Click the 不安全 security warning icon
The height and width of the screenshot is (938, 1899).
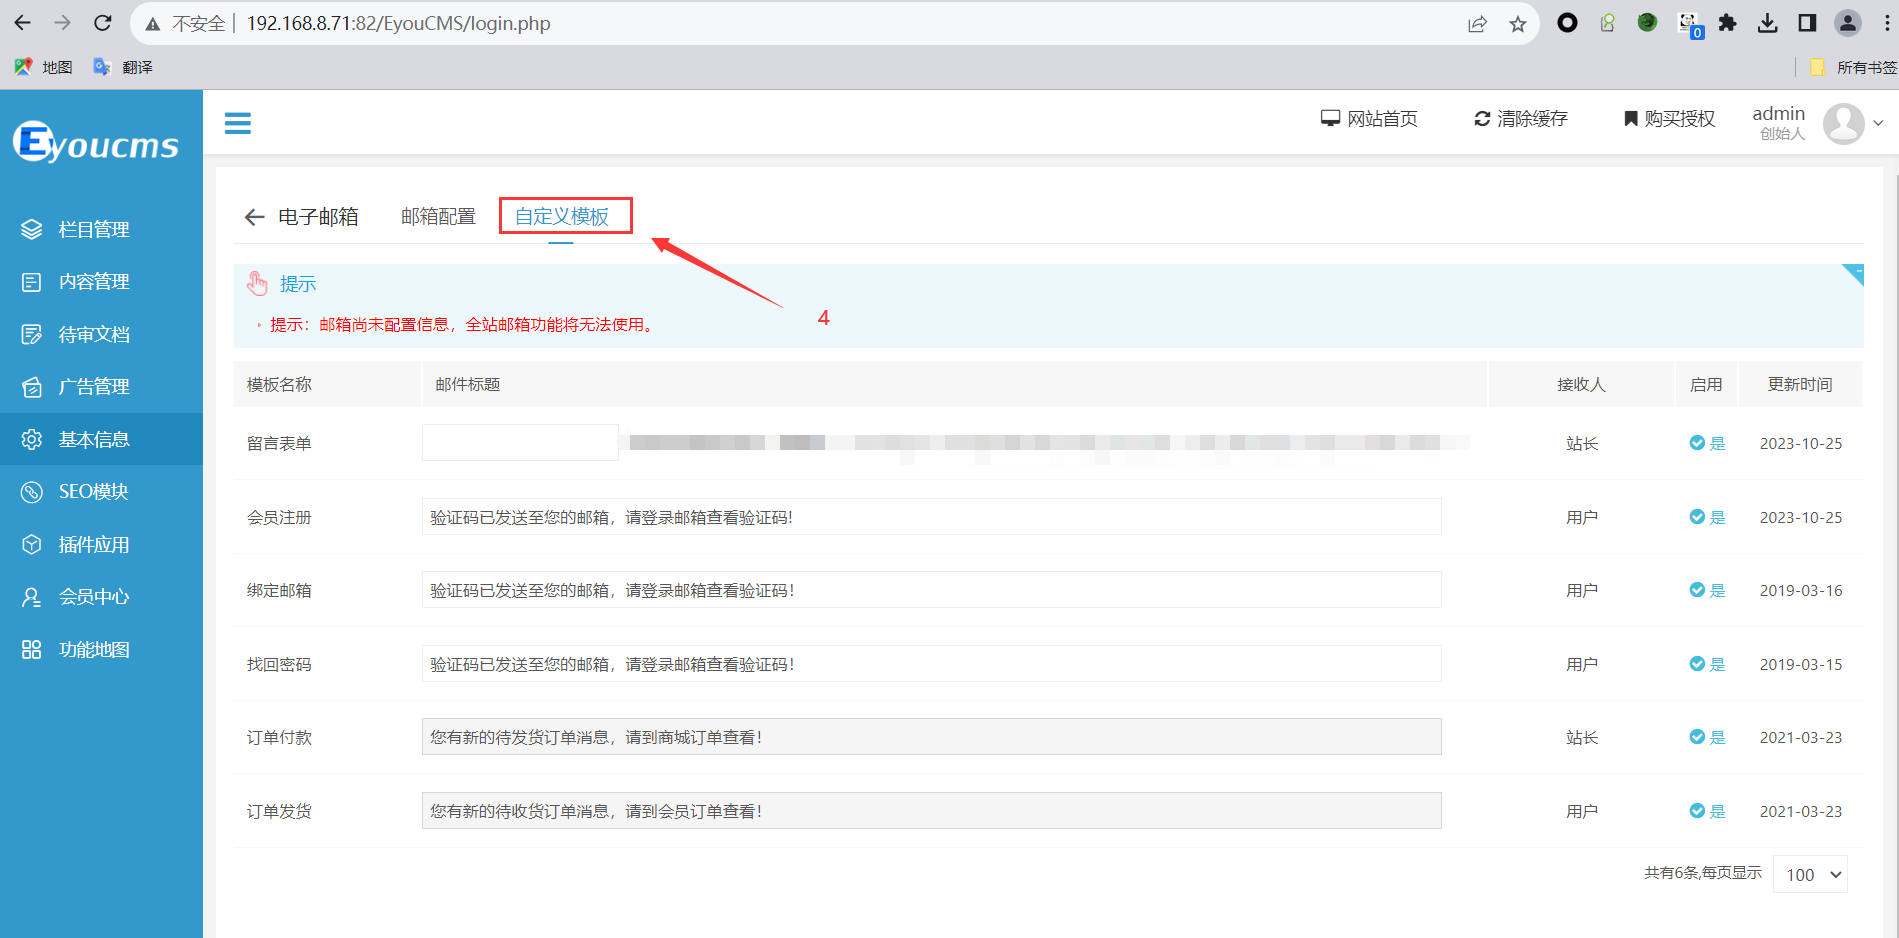153,24
